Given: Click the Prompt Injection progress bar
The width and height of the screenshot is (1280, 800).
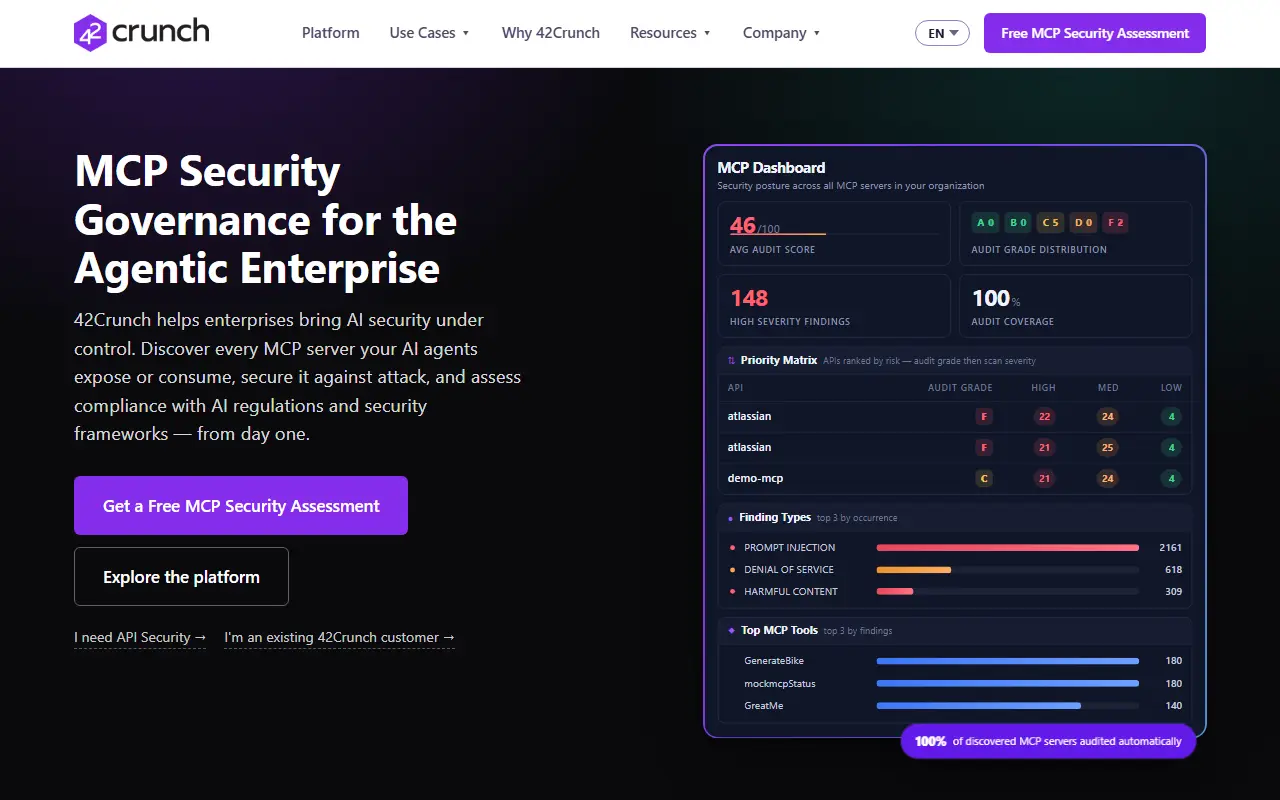Looking at the screenshot, I should [x=1008, y=548].
